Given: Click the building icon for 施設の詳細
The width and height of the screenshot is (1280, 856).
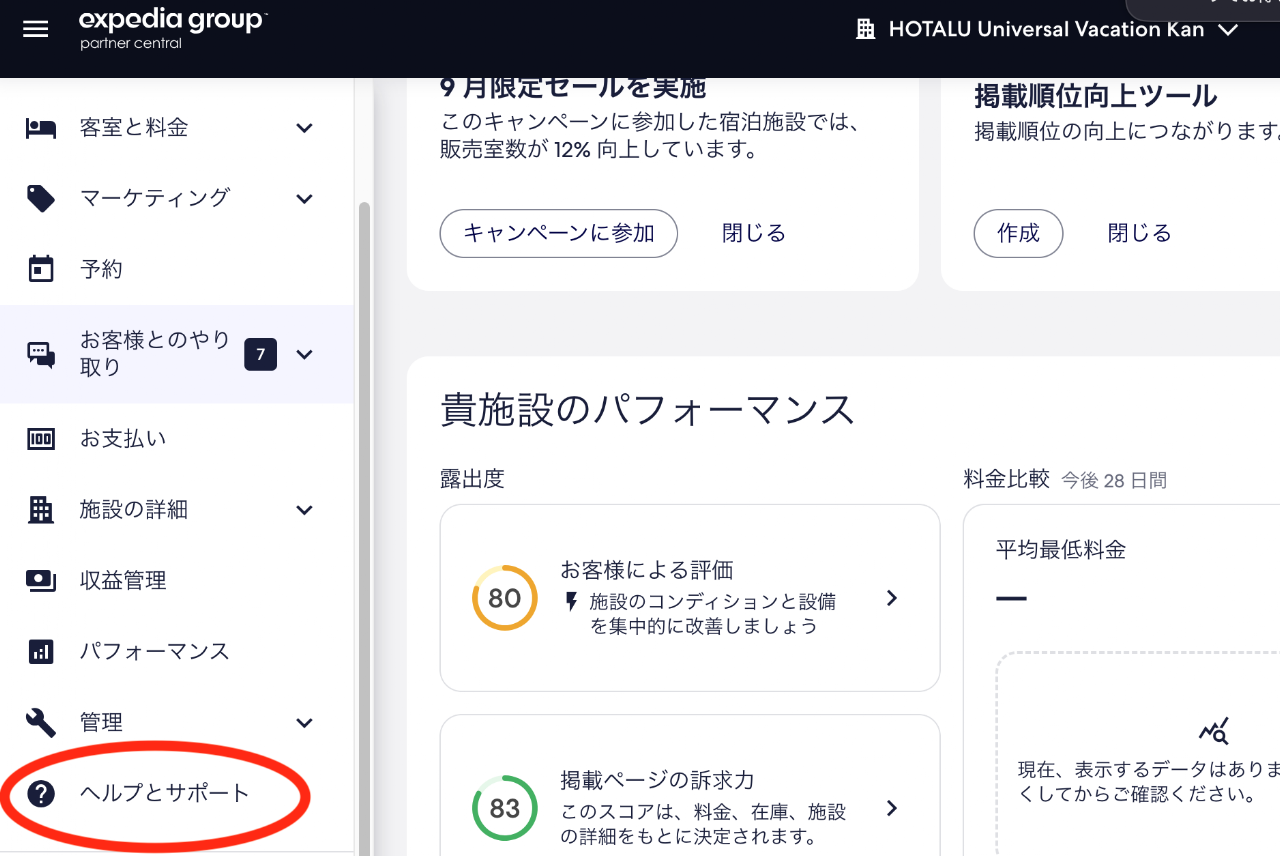Looking at the screenshot, I should [x=41, y=510].
